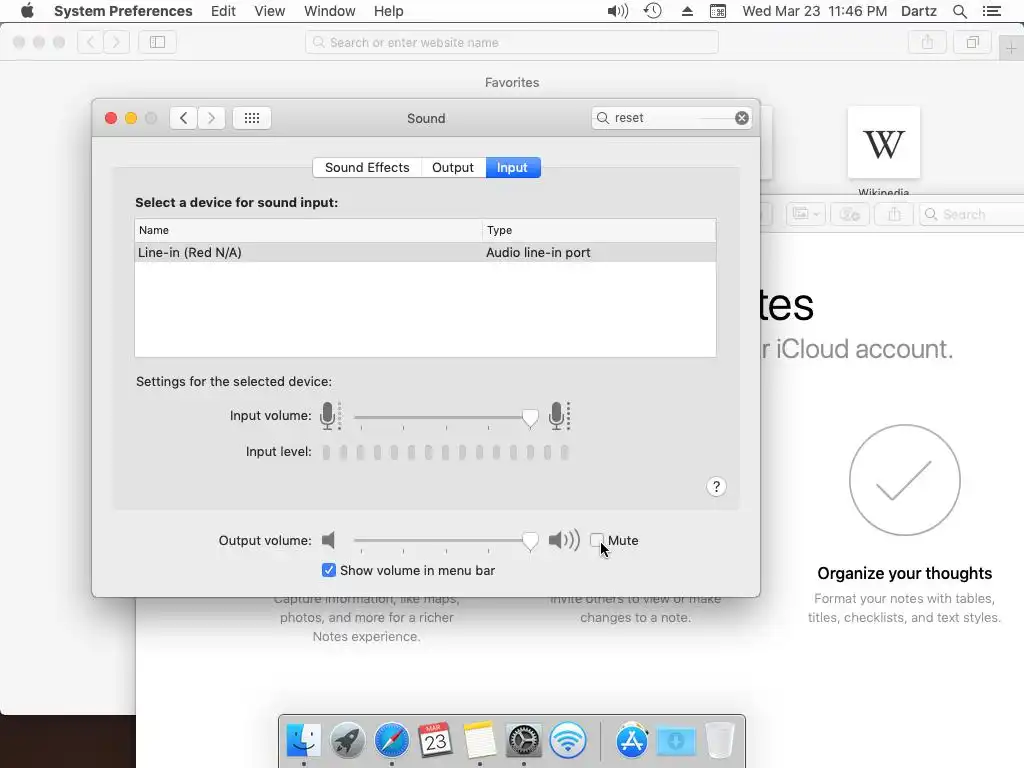
Task: Open Notes from the Dock
Action: click(x=479, y=741)
